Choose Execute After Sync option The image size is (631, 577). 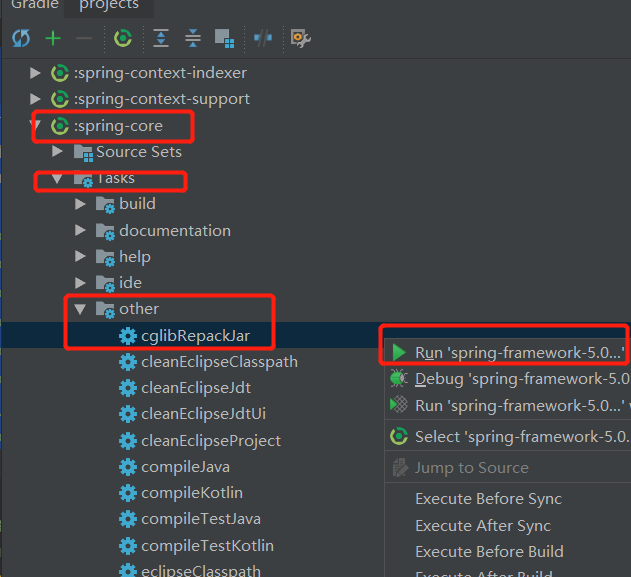[508, 525]
